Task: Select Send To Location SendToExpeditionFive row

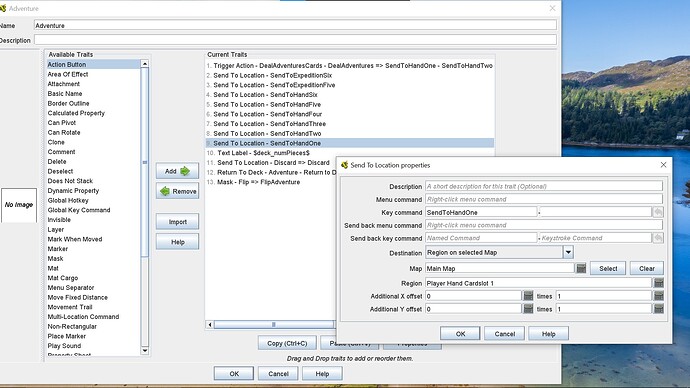Action: tap(350, 85)
